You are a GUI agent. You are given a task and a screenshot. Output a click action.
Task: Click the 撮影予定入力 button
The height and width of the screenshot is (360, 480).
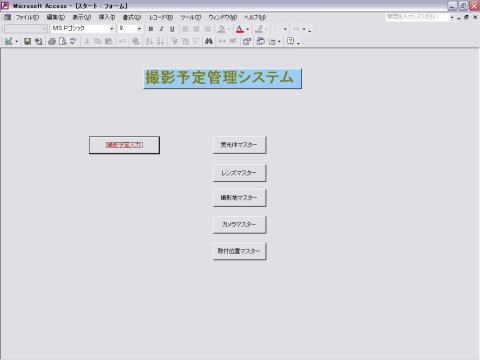(124, 145)
